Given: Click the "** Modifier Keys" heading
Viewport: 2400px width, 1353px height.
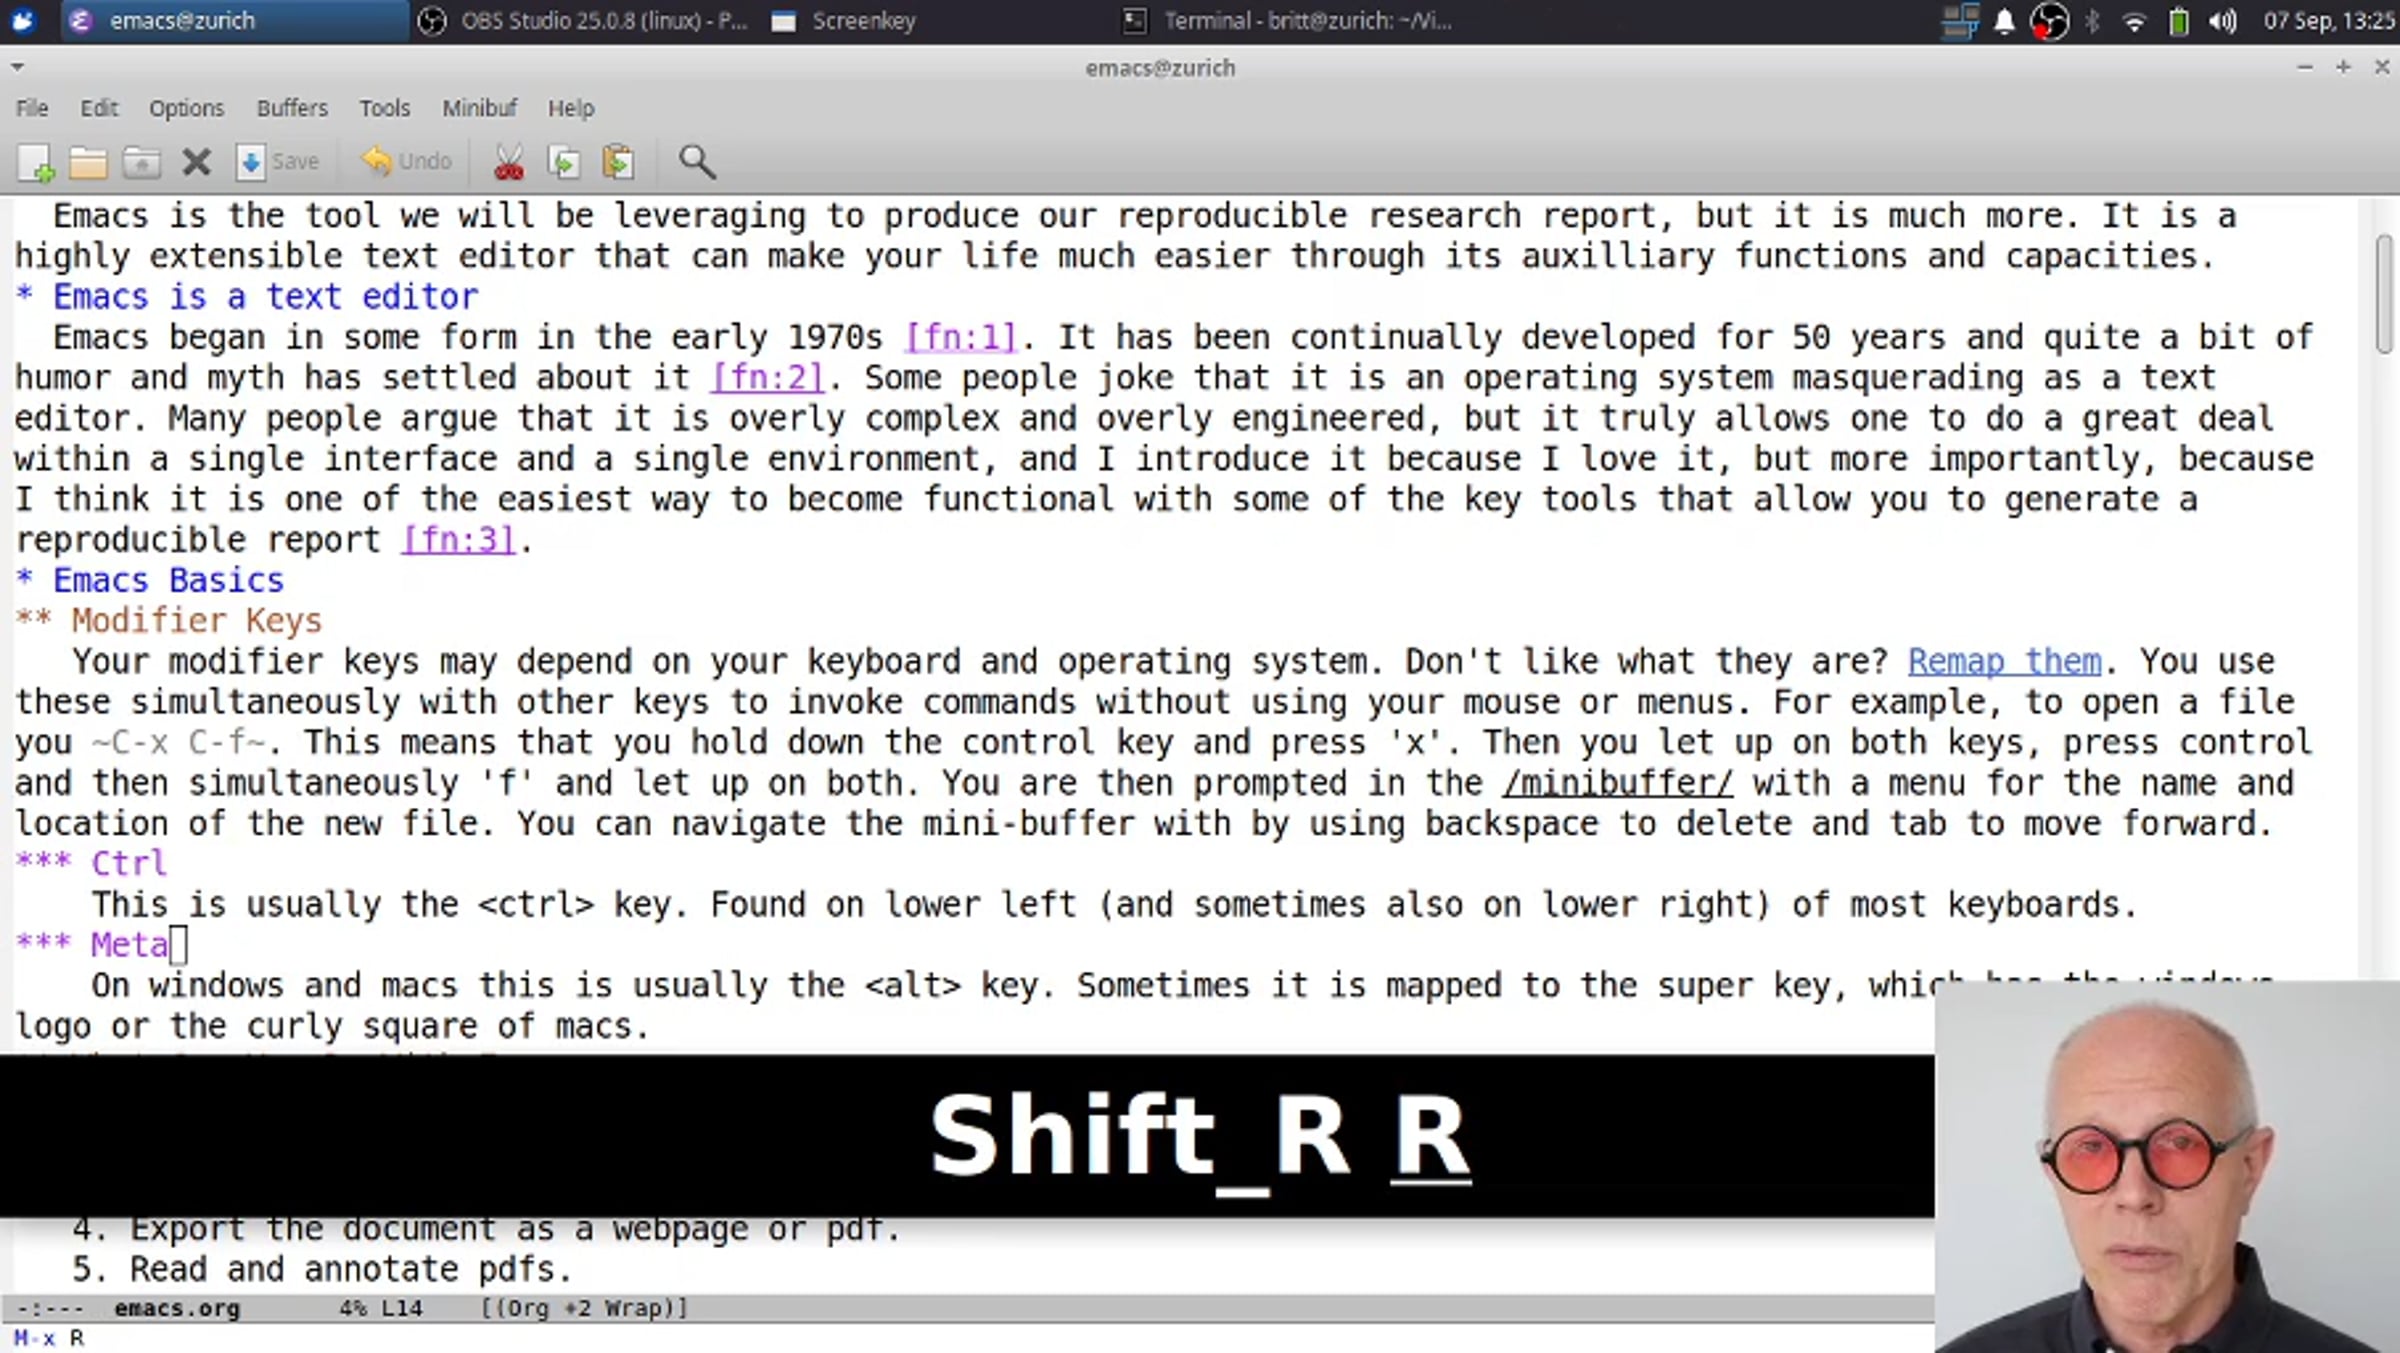Looking at the screenshot, I should (x=168, y=621).
